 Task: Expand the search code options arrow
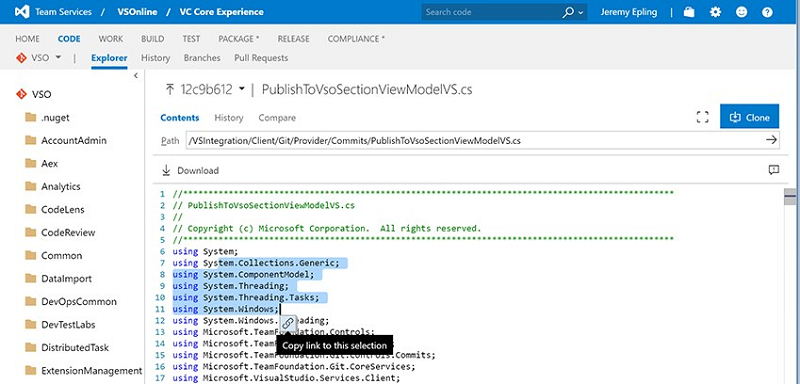pyautogui.click(x=581, y=13)
